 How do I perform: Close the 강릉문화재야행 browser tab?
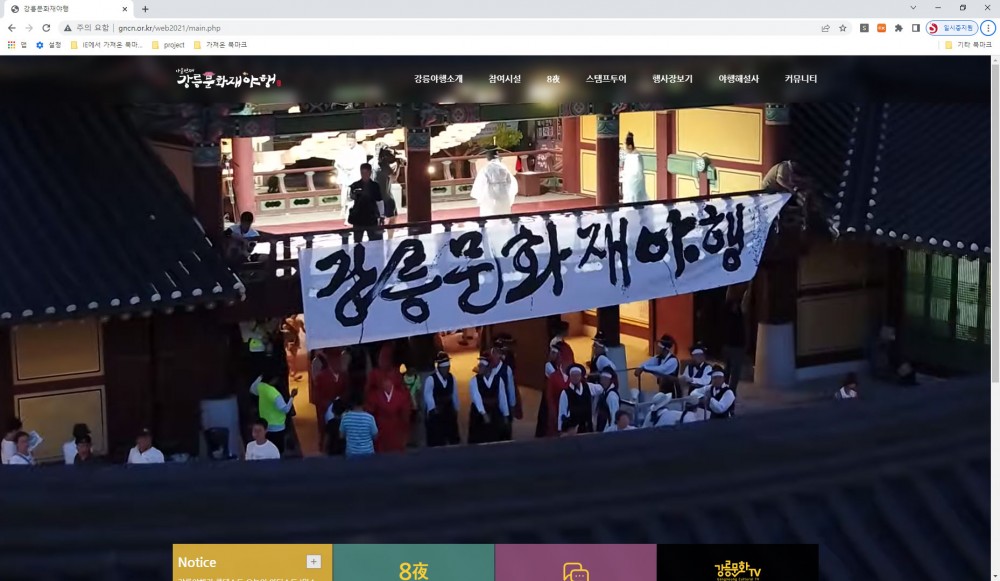[x=125, y=9]
